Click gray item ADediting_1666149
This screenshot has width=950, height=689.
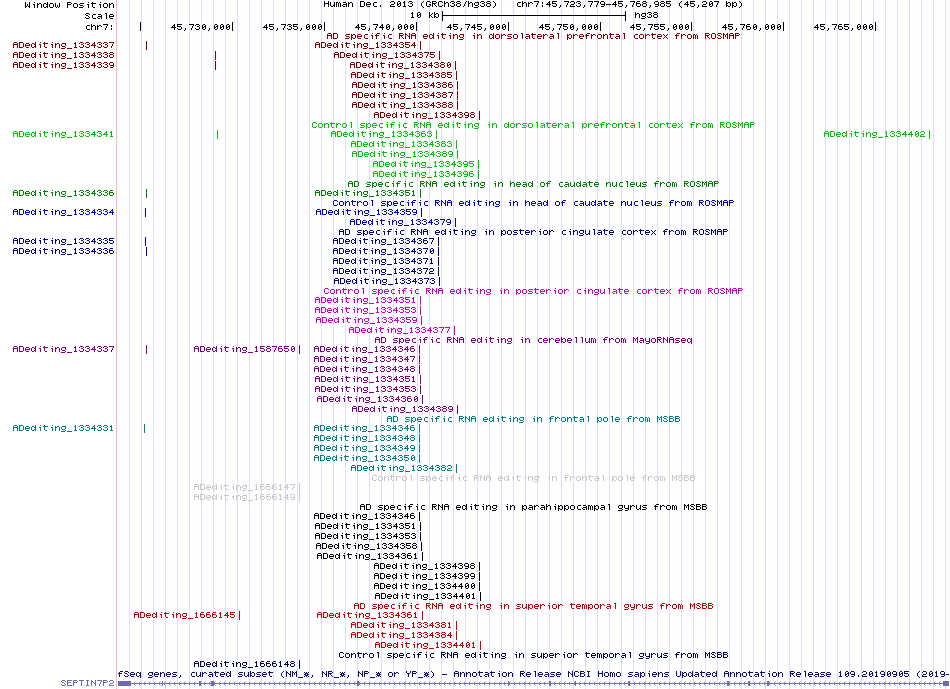click(245, 498)
